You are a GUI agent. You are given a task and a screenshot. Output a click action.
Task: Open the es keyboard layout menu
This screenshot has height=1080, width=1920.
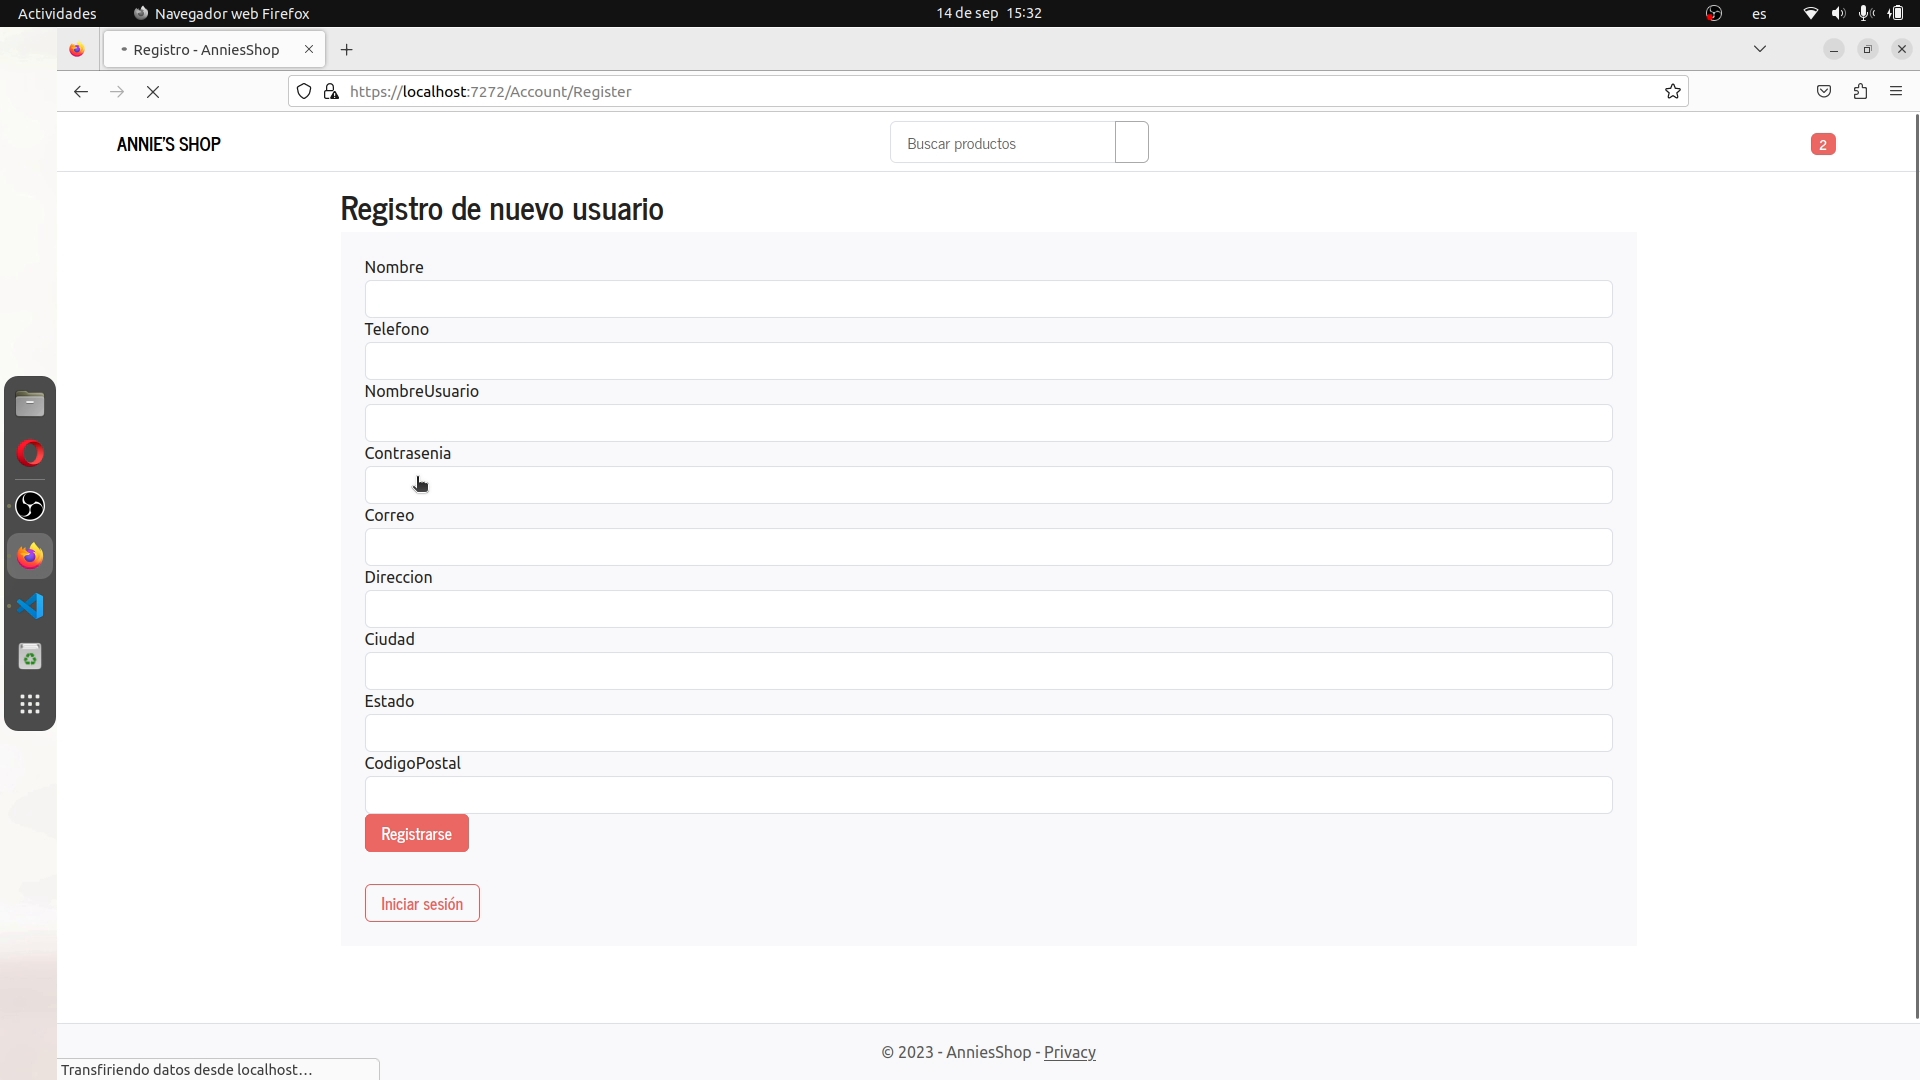point(1759,13)
